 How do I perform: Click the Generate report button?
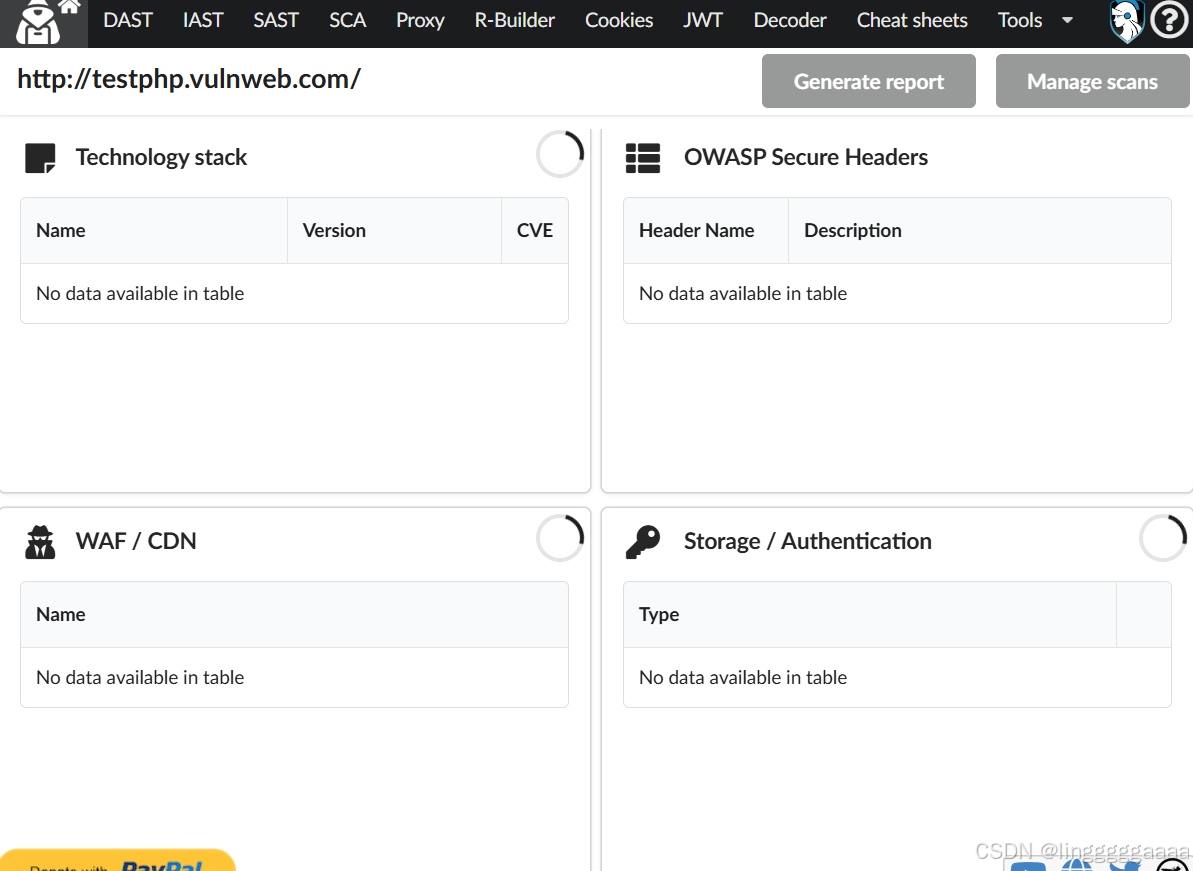pyautogui.click(x=869, y=81)
